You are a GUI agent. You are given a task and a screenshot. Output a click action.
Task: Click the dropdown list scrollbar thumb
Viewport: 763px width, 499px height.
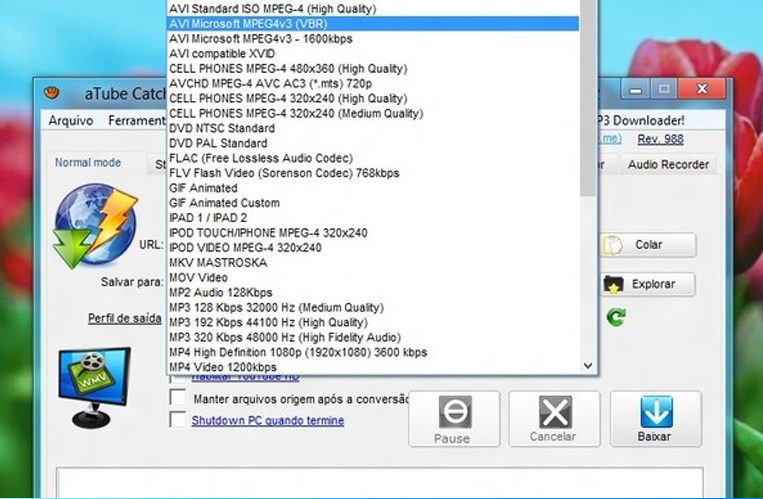pos(588,97)
